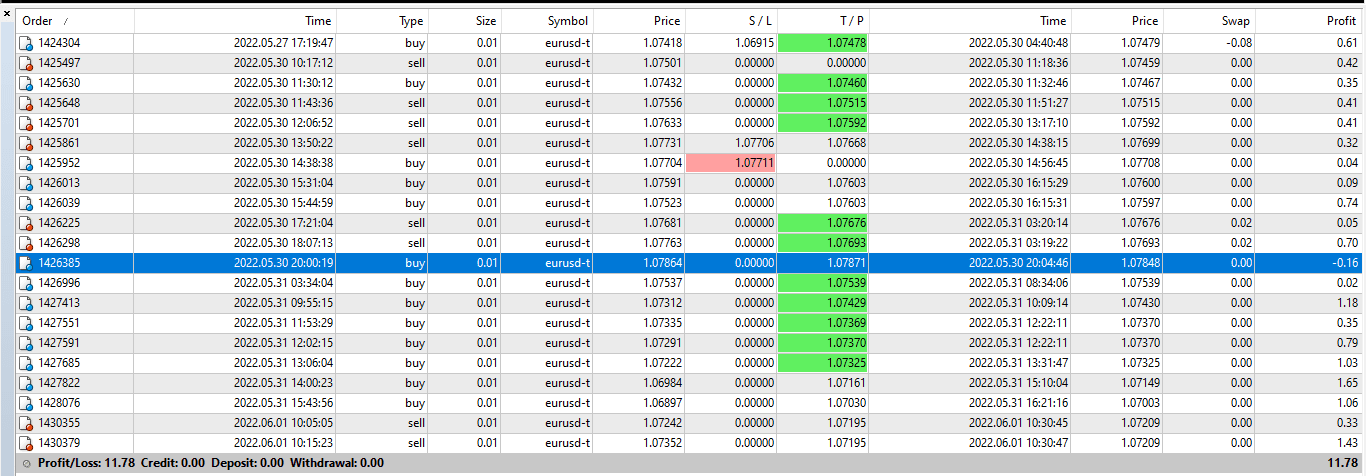Click the order icon beside 1426225
The height and width of the screenshot is (476, 1366).
point(27,223)
